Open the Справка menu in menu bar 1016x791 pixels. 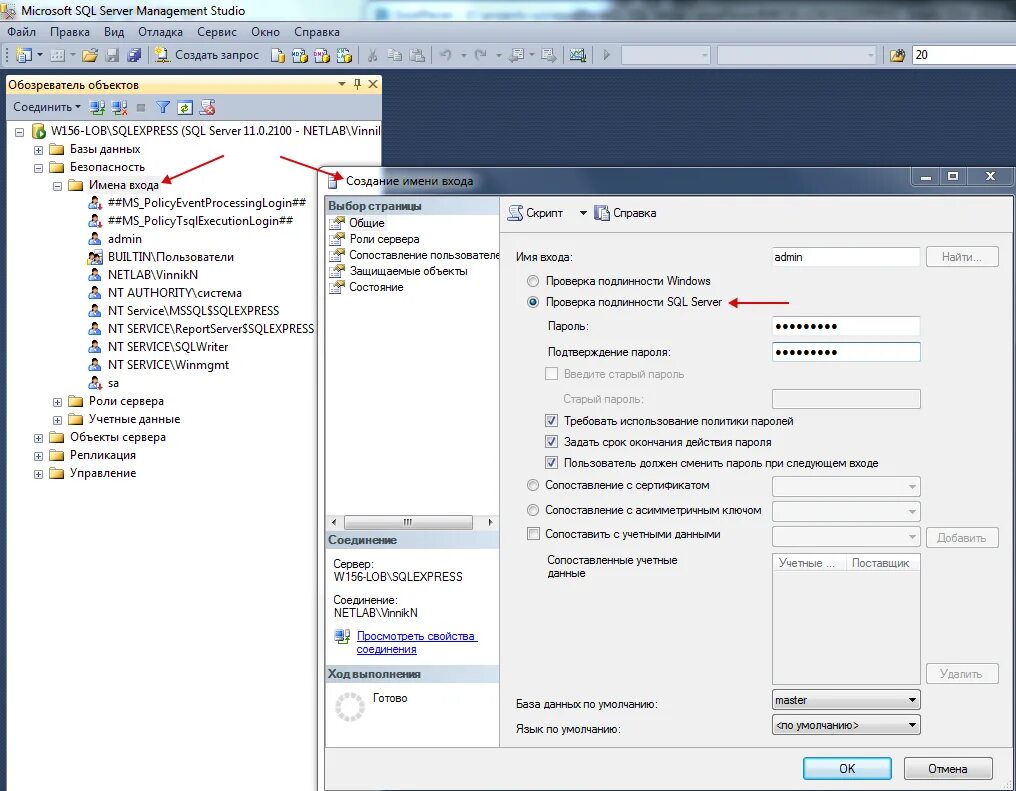[317, 32]
